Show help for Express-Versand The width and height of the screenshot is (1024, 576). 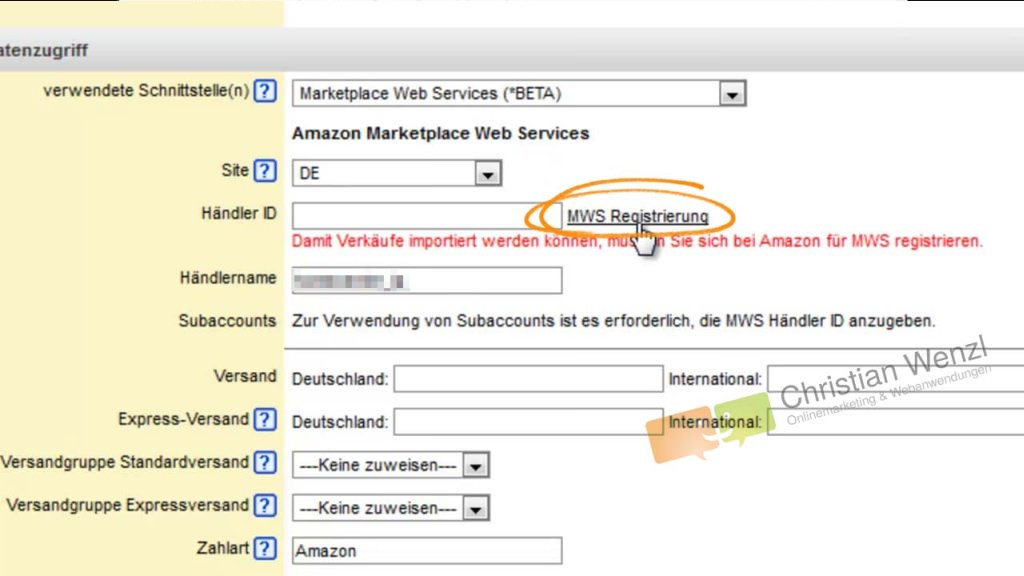point(264,420)
